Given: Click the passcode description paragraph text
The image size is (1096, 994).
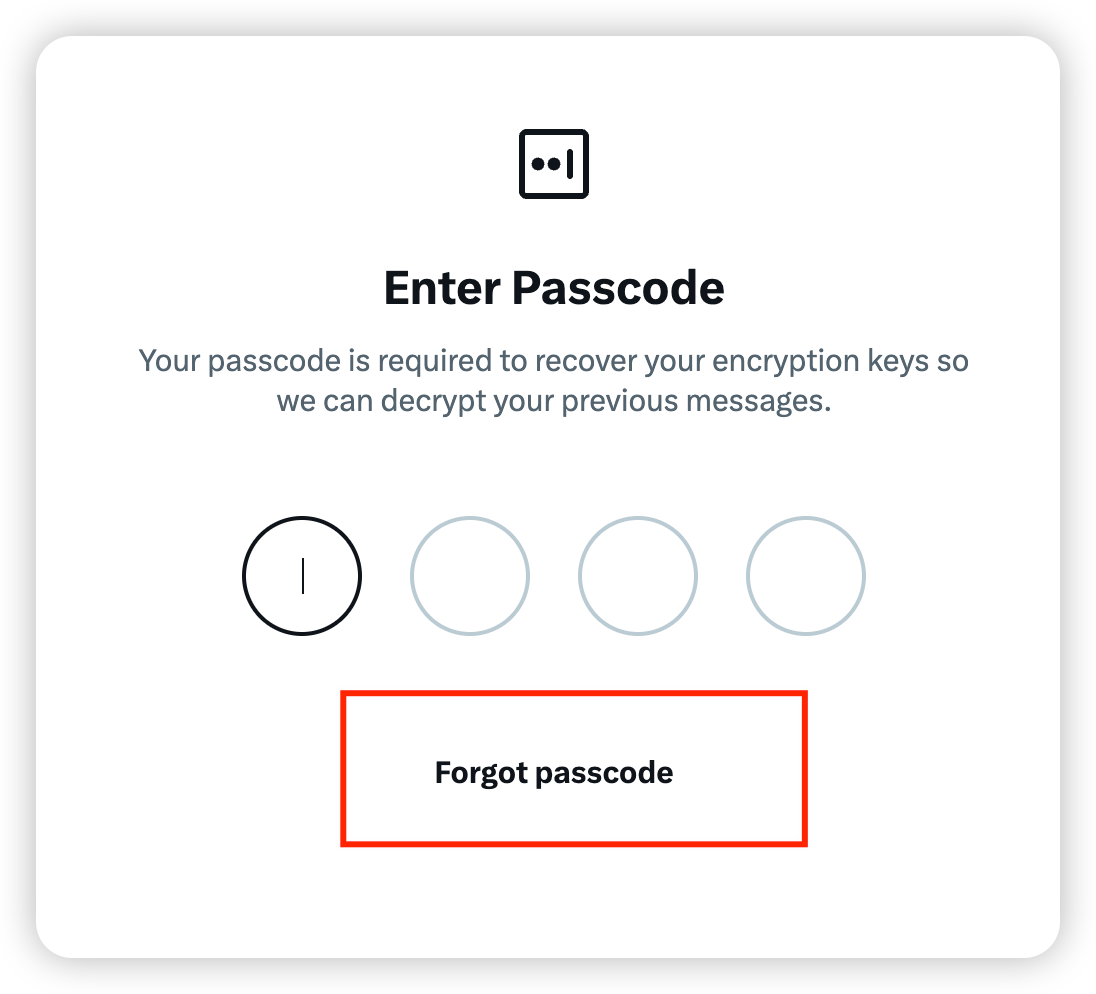Looking at the screenshot, I should 554,381.
